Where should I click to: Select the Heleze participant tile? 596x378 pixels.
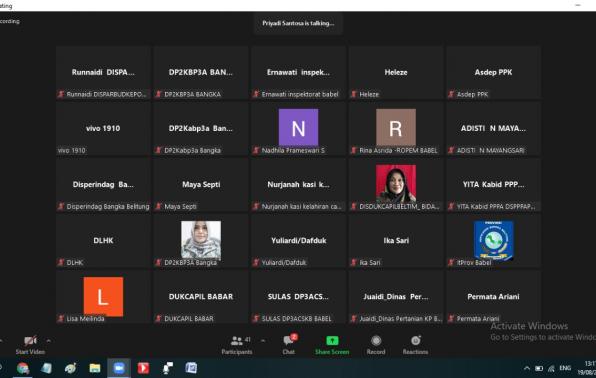(396, 72)
